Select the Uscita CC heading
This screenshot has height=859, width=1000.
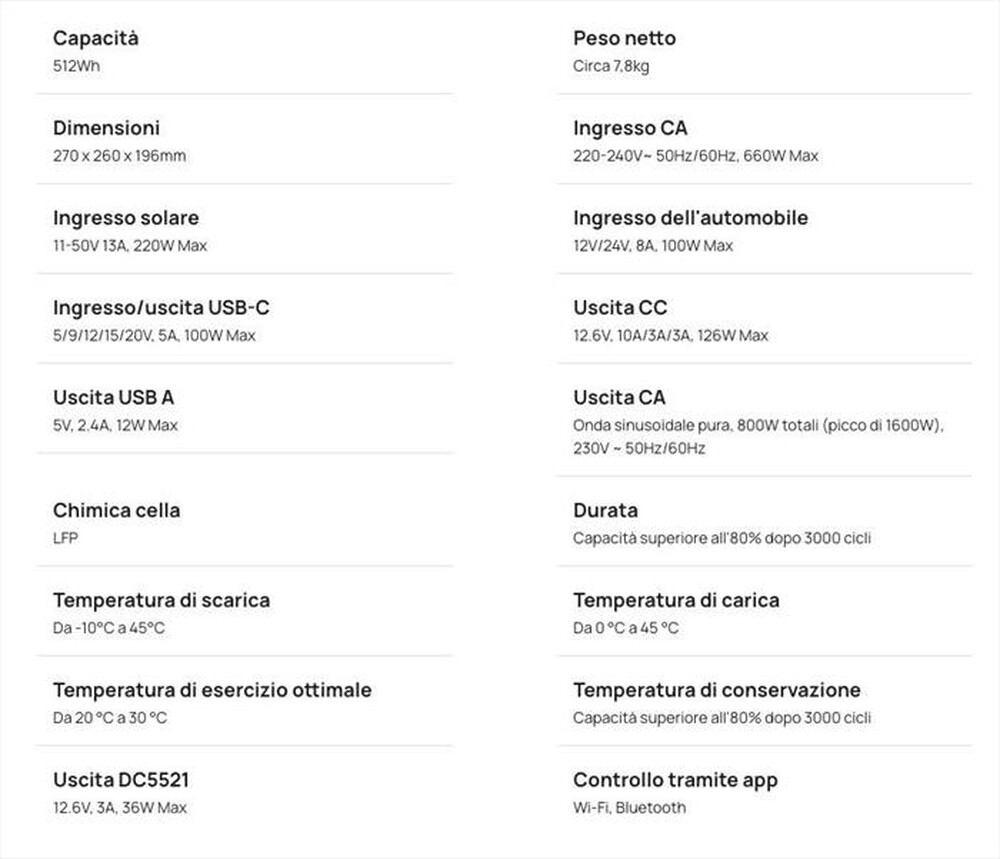click(x=620, y=308)
